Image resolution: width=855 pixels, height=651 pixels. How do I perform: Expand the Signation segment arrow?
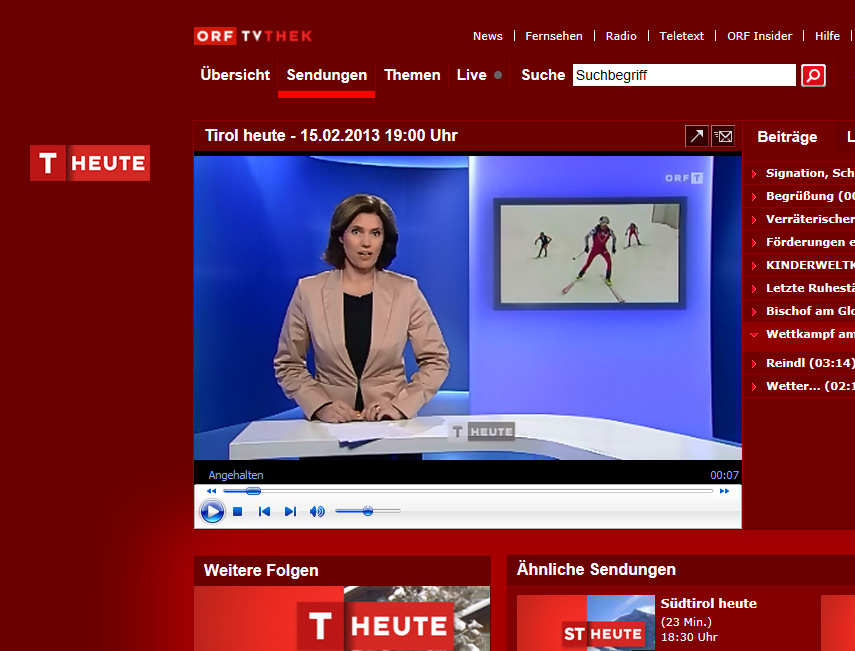coord(754,174)
